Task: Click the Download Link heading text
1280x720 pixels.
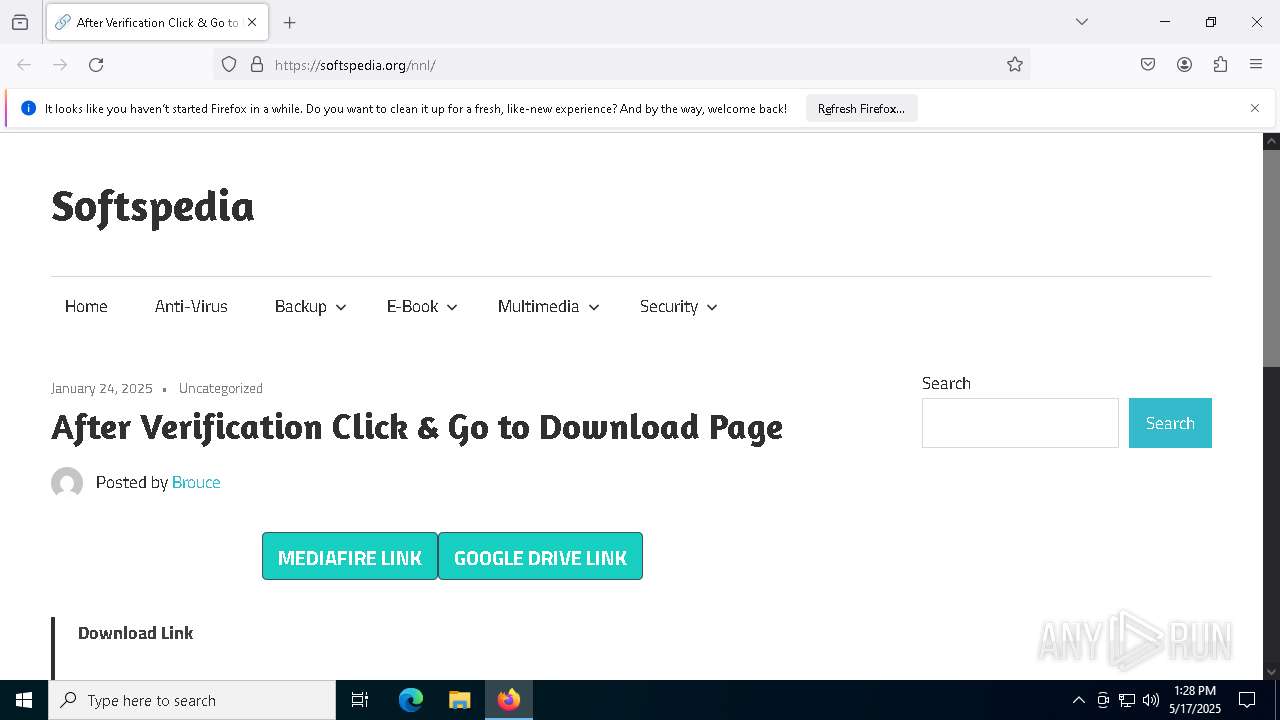Action: [136, 633]
